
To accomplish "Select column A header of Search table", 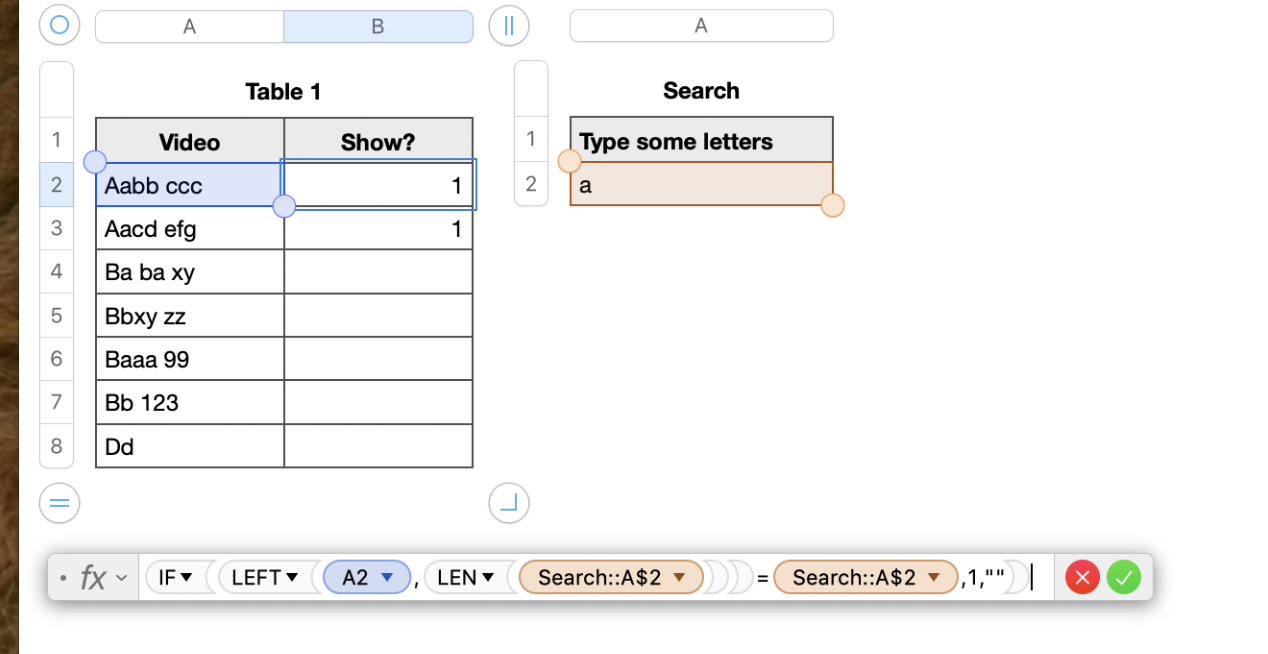I will (701, 26).
